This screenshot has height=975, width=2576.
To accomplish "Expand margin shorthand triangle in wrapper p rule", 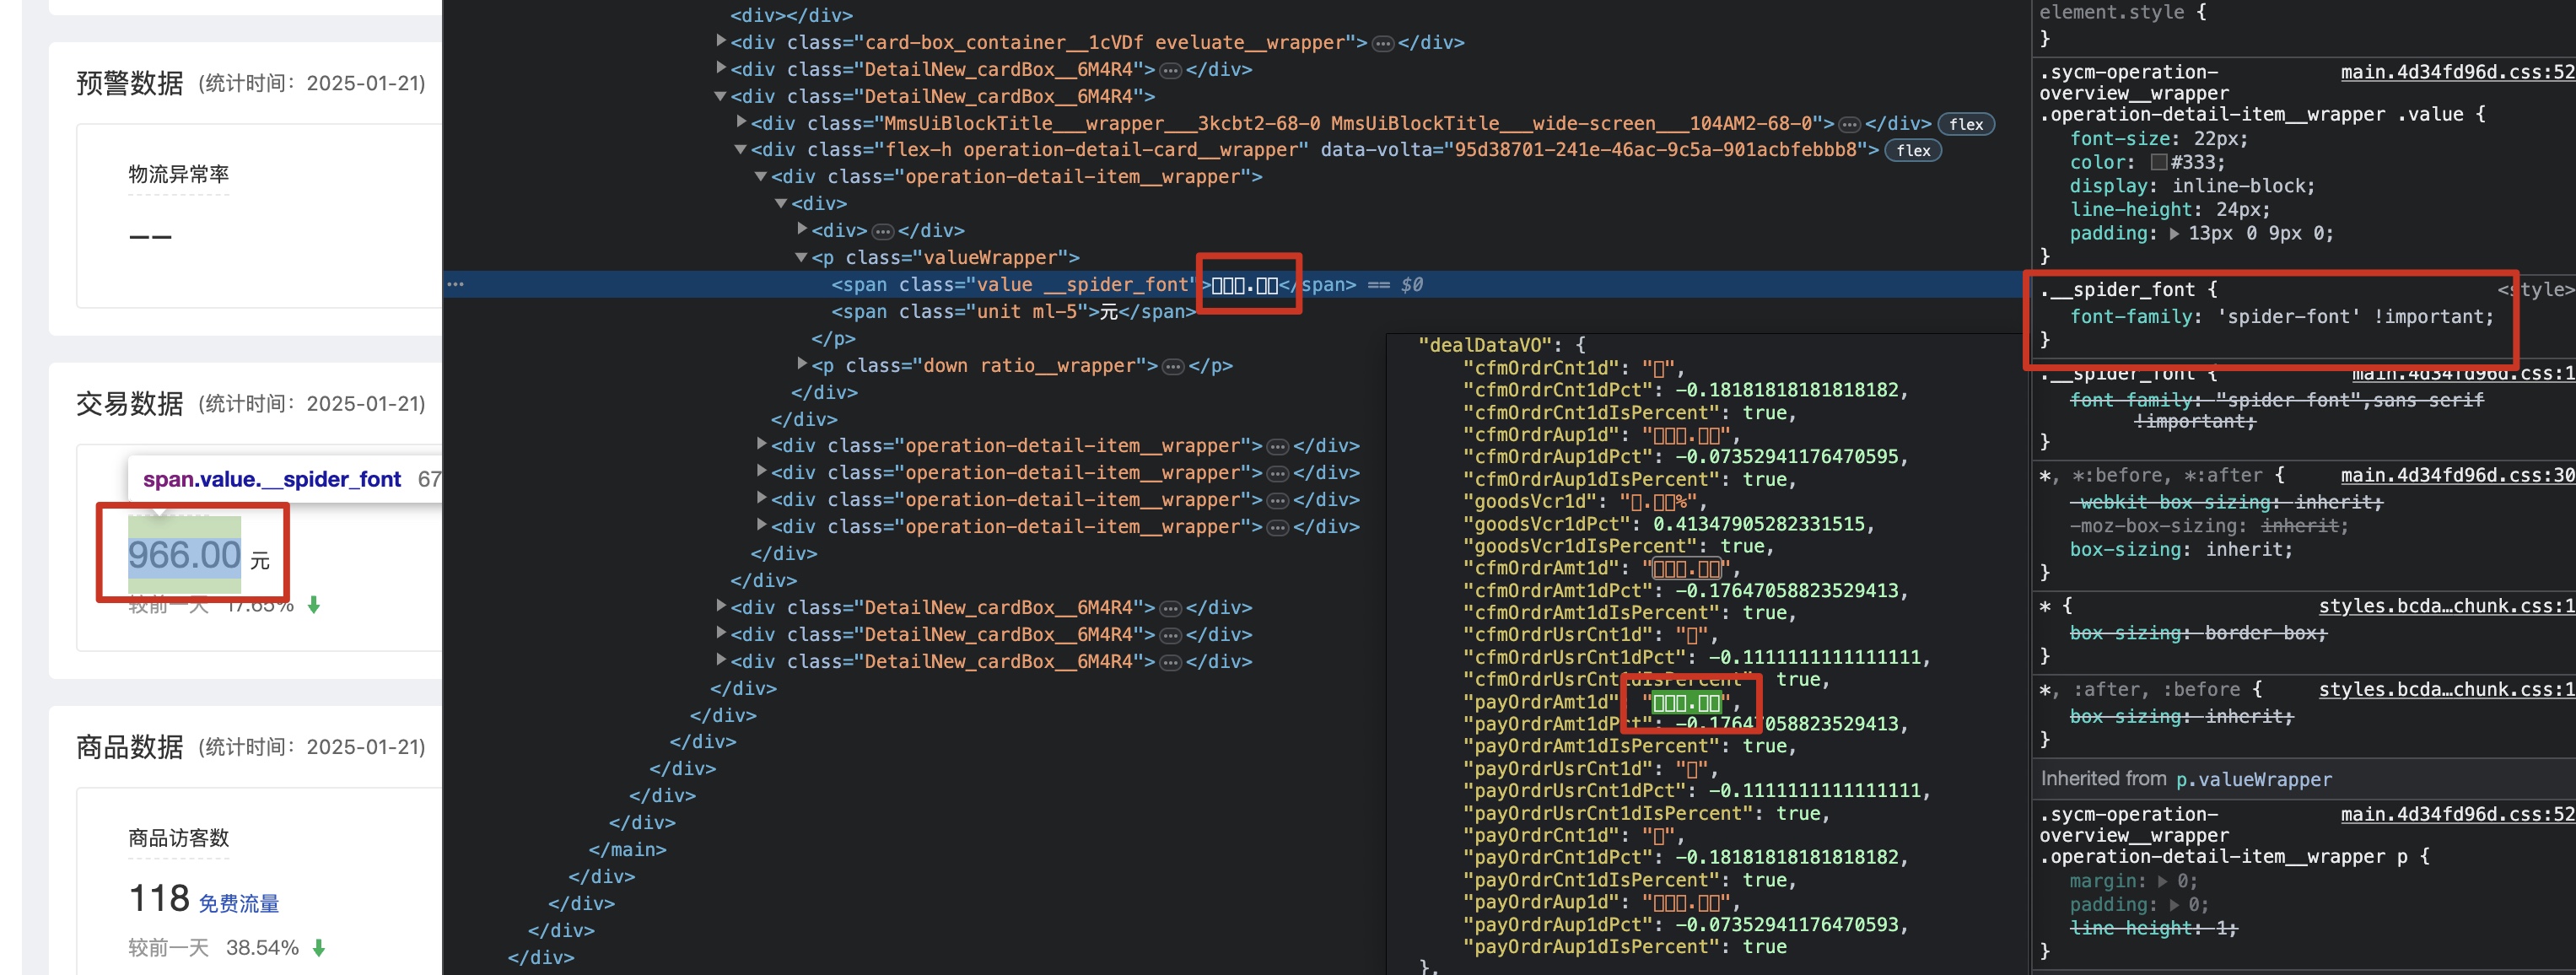I will click(x=2162, y=881).
